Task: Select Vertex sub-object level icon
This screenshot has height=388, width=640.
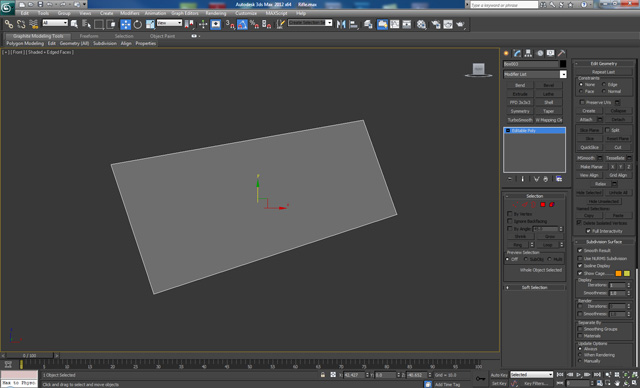Action: point(516,204)
